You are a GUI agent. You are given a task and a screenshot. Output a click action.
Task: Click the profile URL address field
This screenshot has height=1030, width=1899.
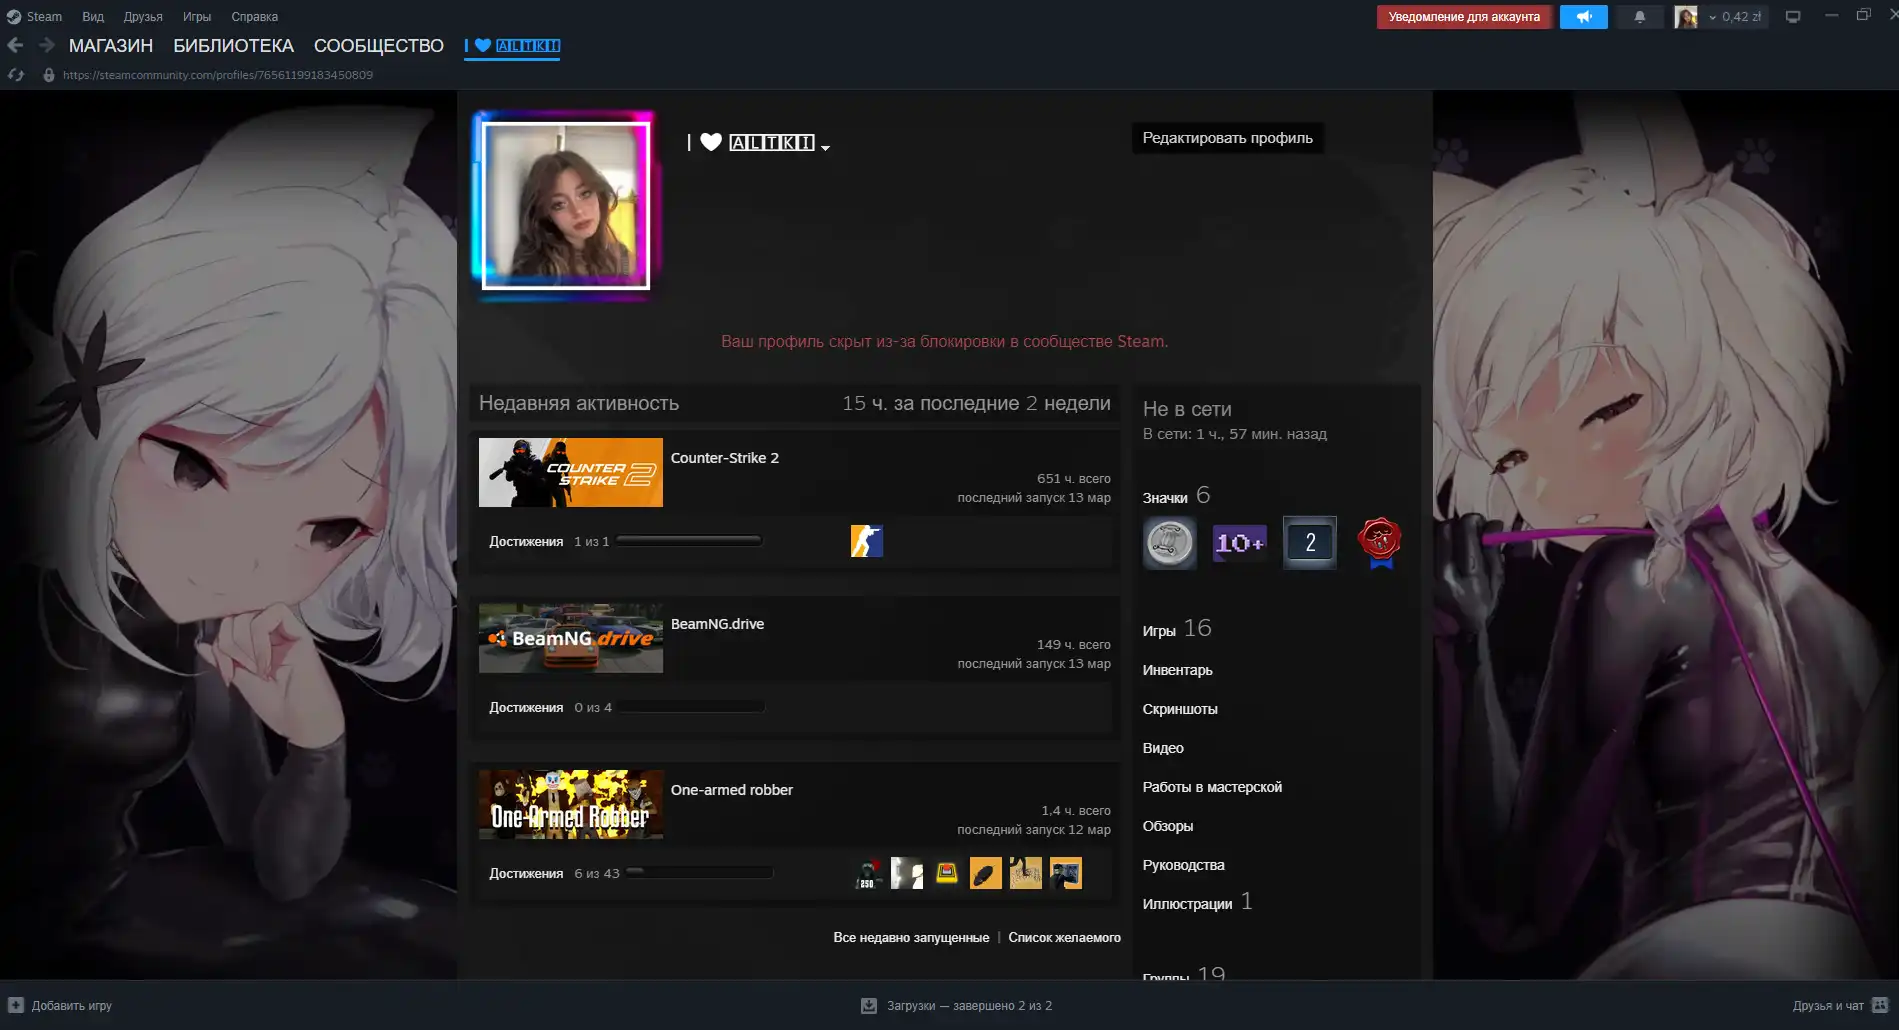(x=218, y=75)
